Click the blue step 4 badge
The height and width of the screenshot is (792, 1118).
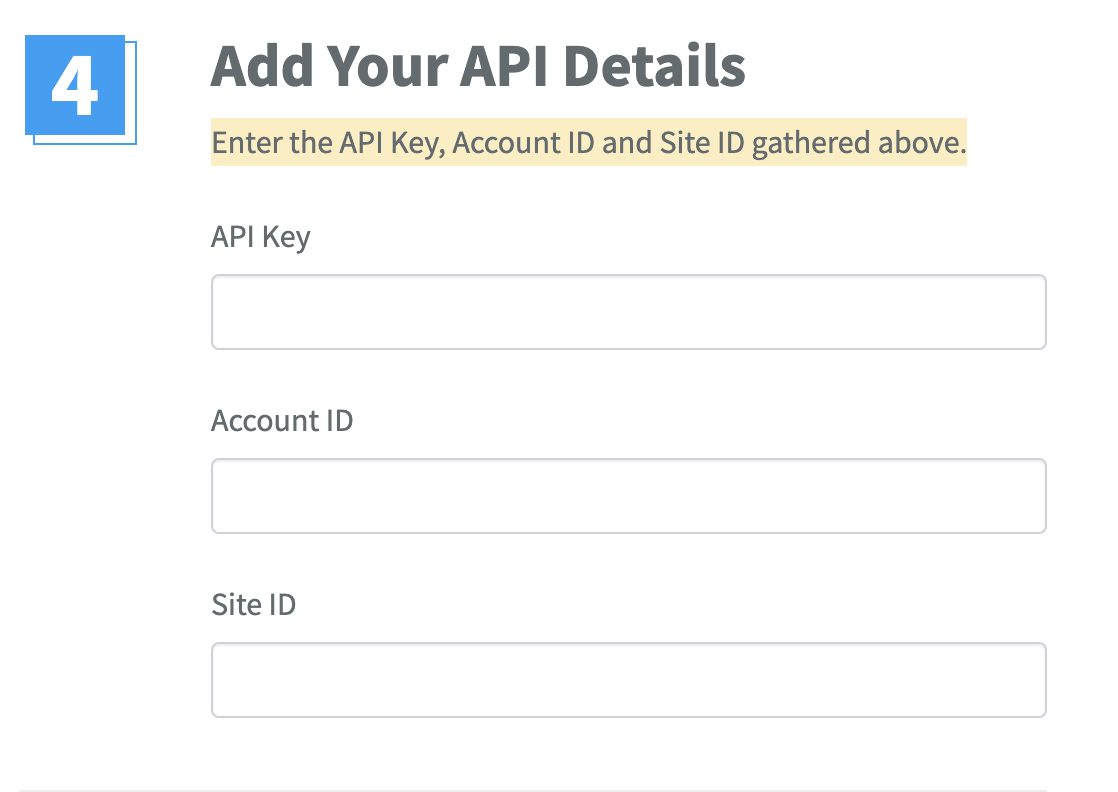[x=75, y=86]
